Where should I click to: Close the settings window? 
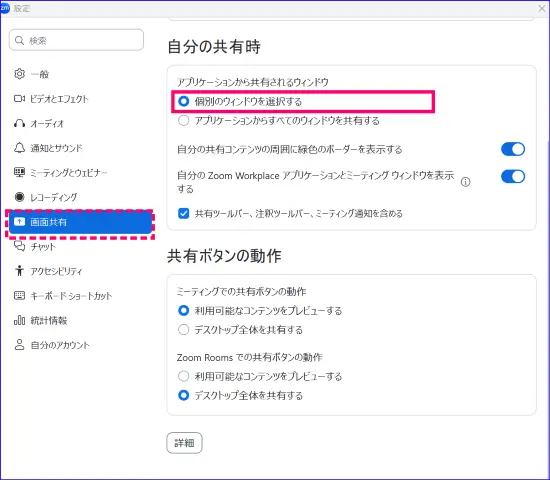coord(542,8)
